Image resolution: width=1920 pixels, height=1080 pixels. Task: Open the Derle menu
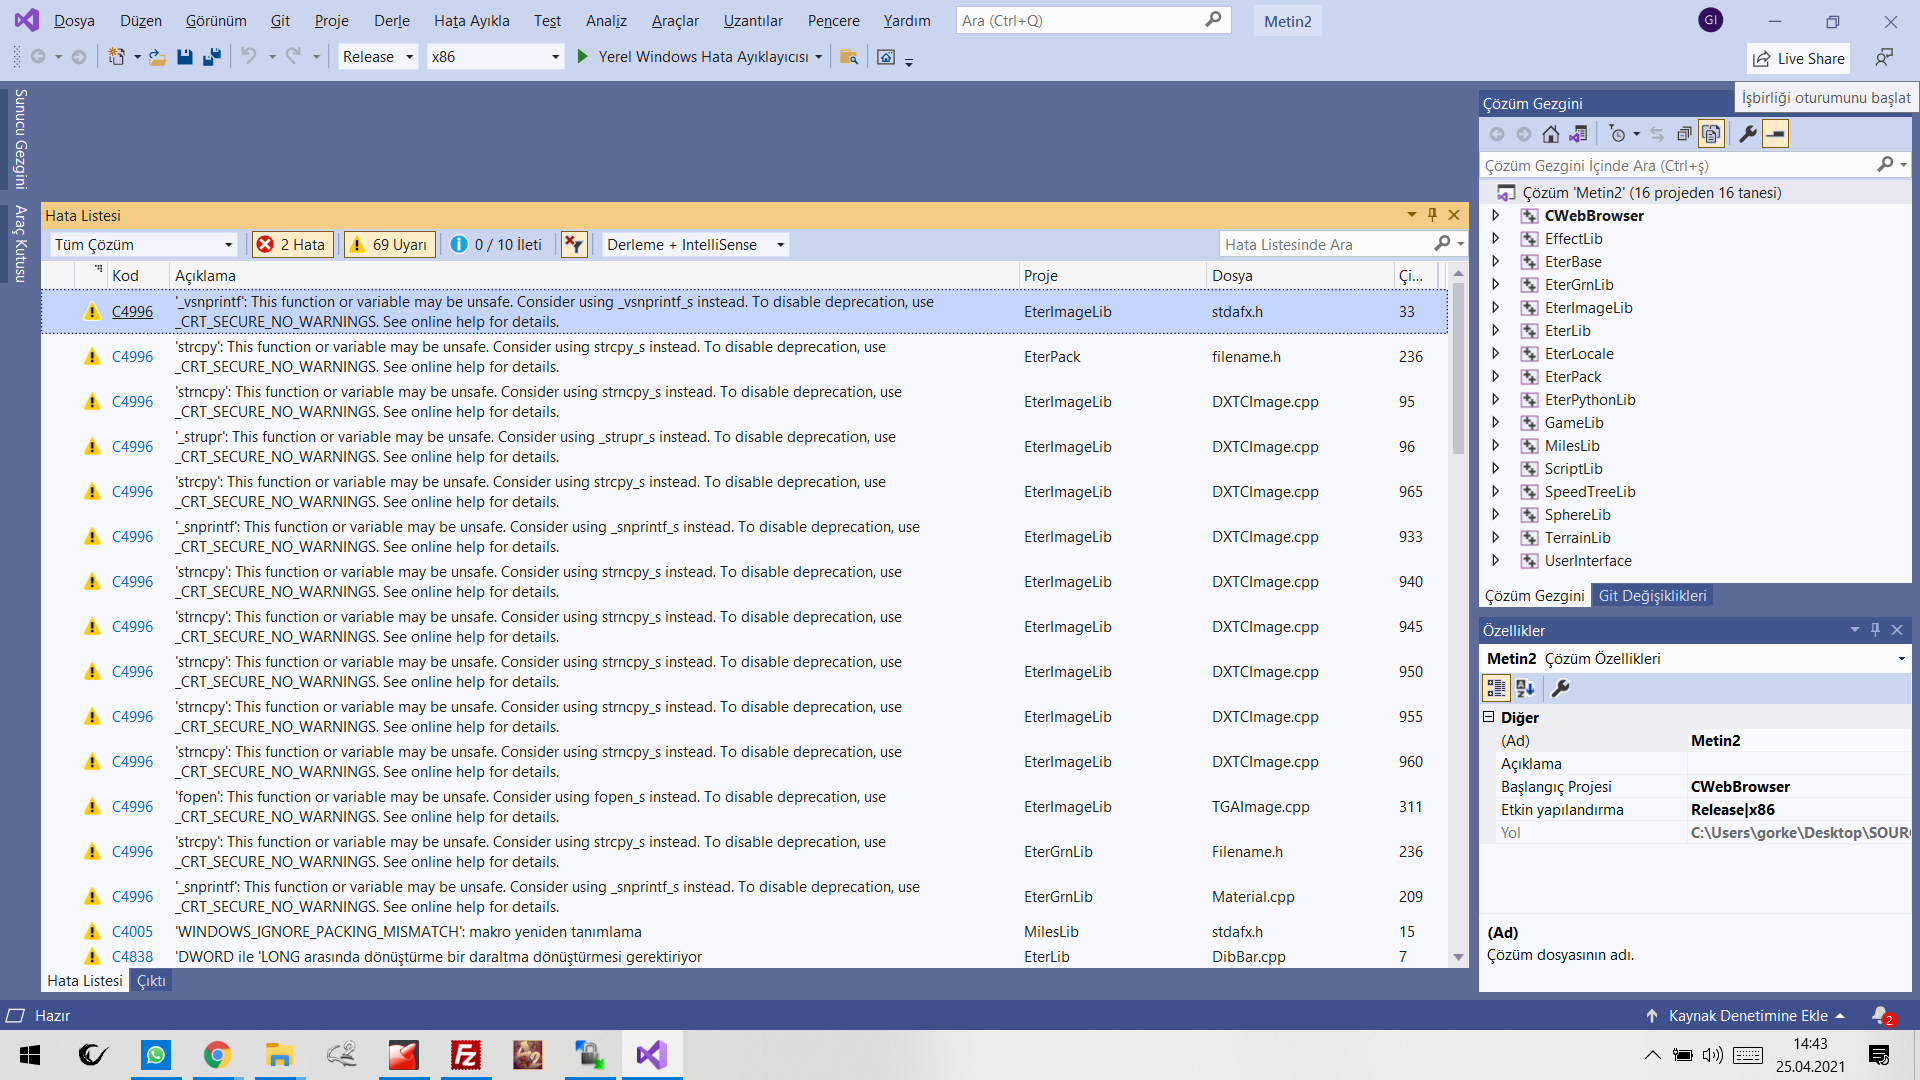392,20
